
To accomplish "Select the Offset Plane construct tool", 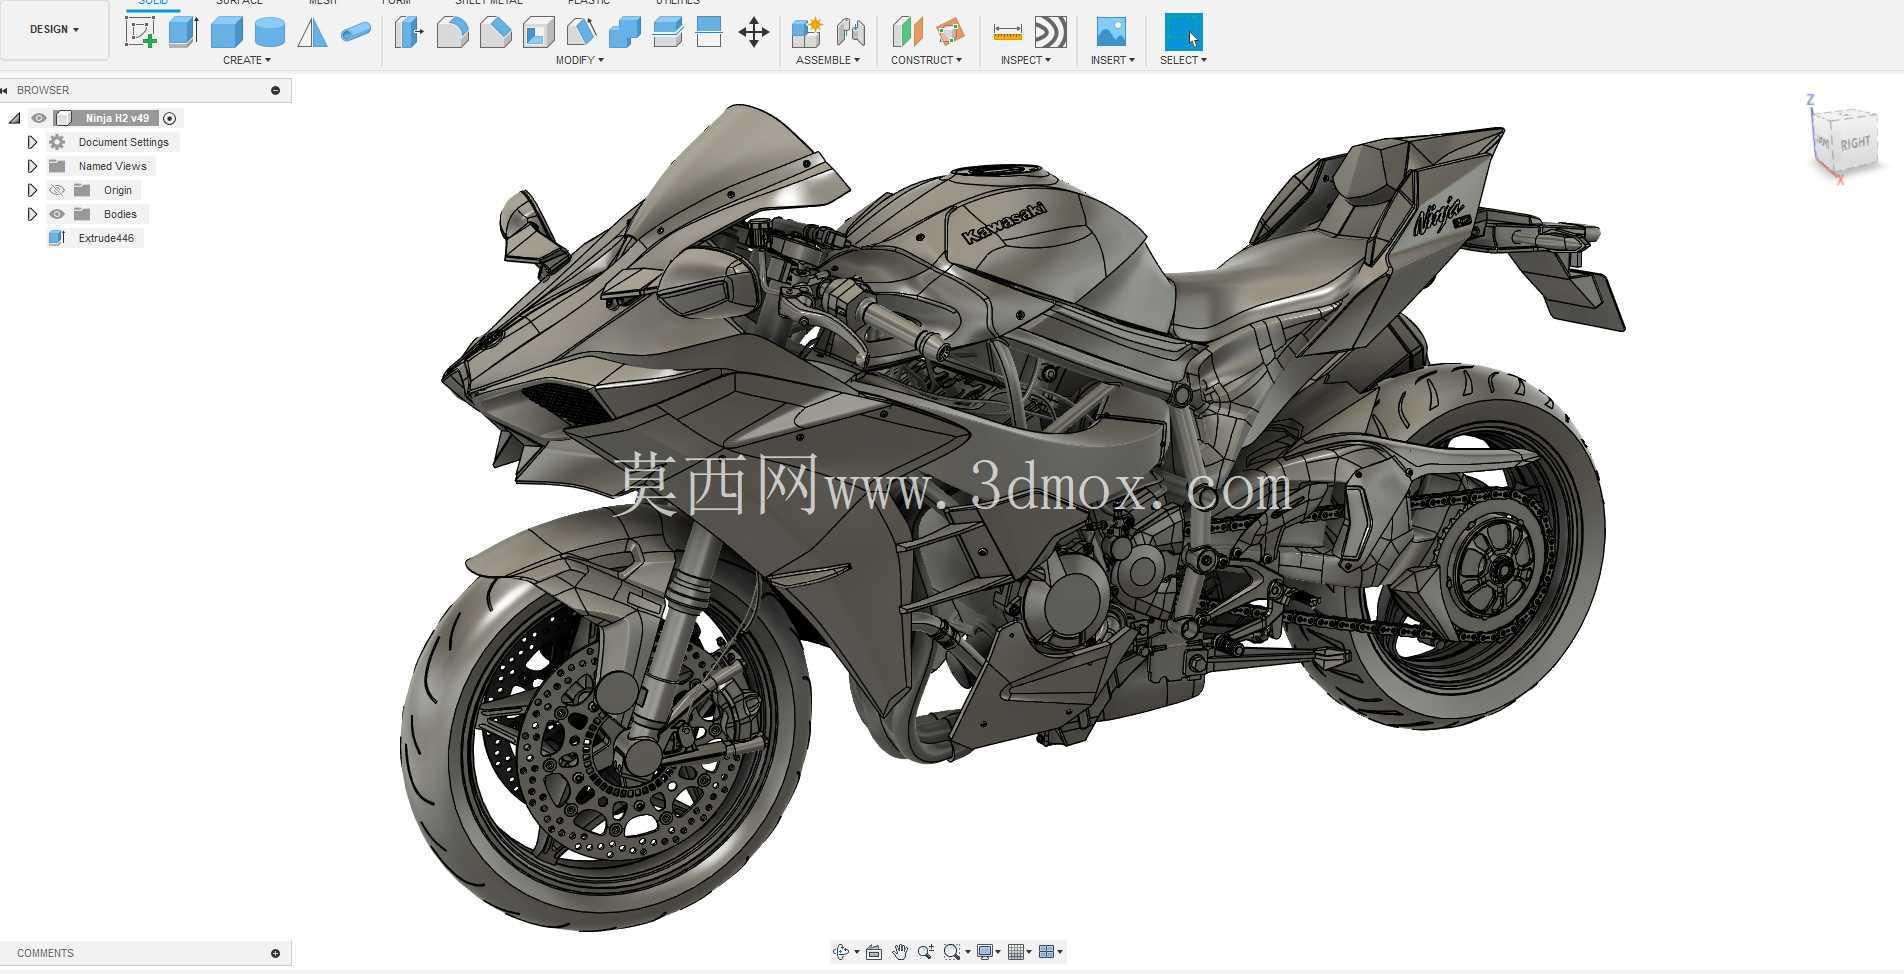I will click(x=907, y=32).
